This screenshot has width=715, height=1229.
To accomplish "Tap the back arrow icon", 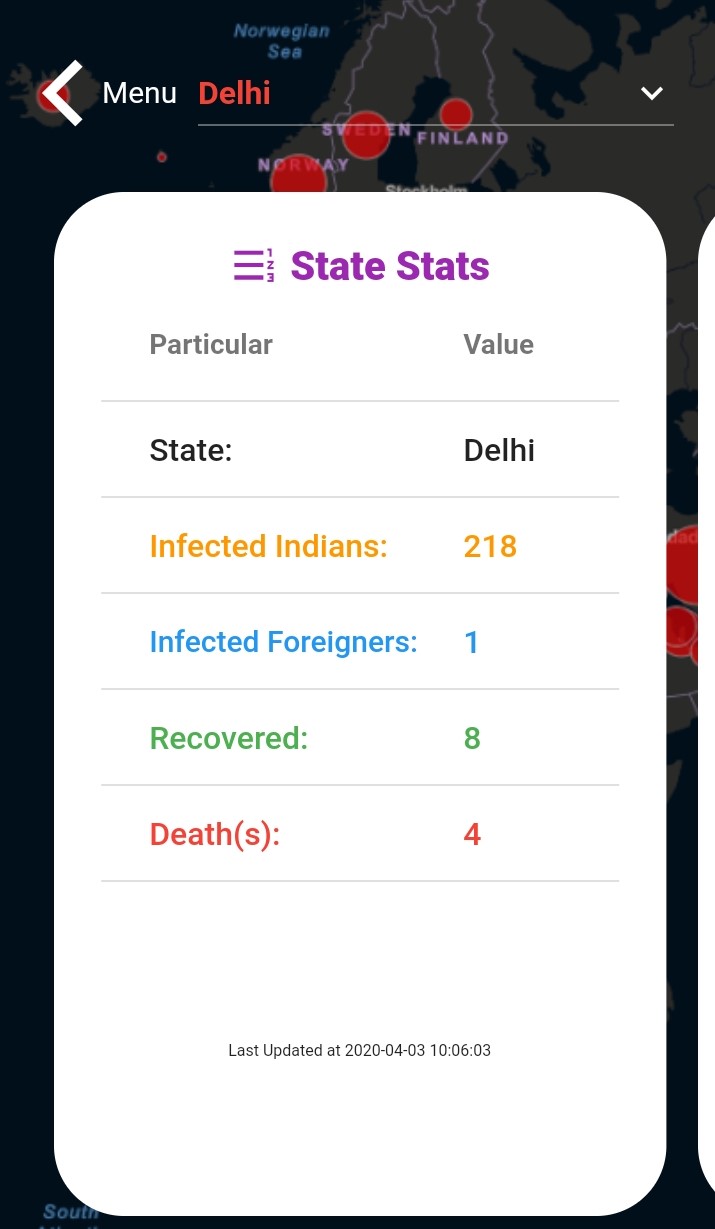I will 63,93.
